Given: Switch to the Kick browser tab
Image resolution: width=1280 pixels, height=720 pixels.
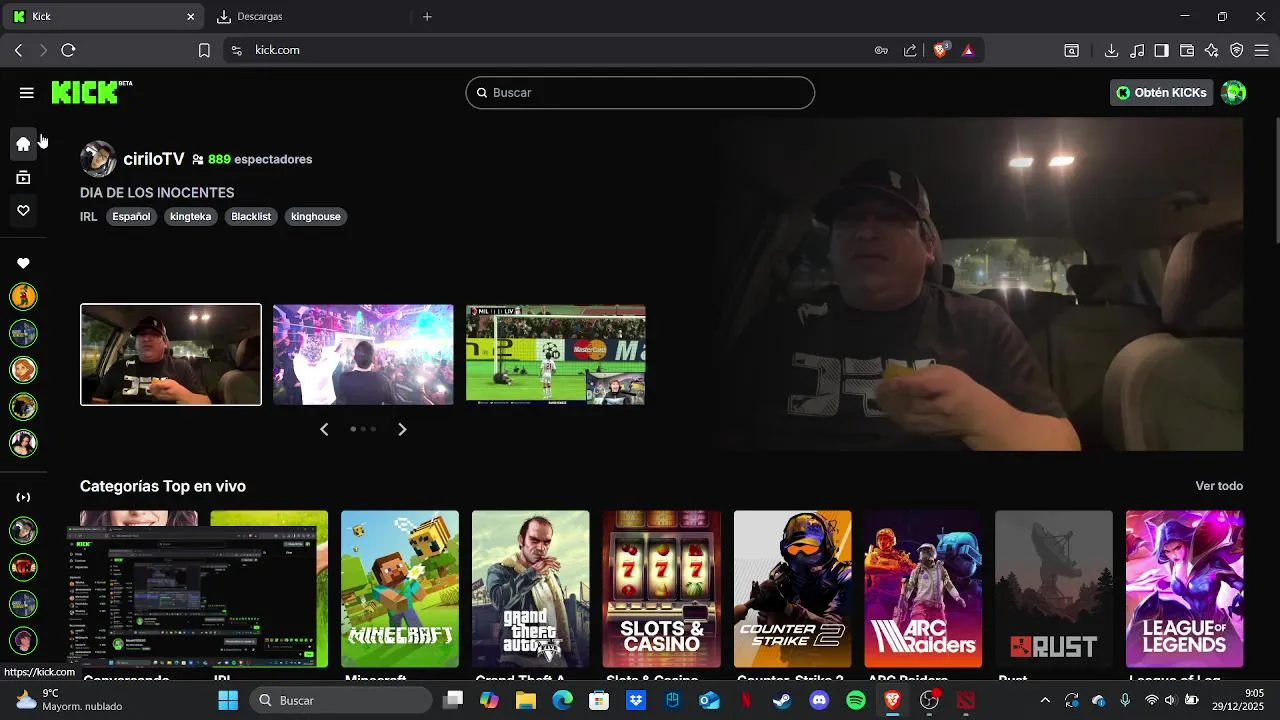Looking at the screenshot, I should (104, 16).
